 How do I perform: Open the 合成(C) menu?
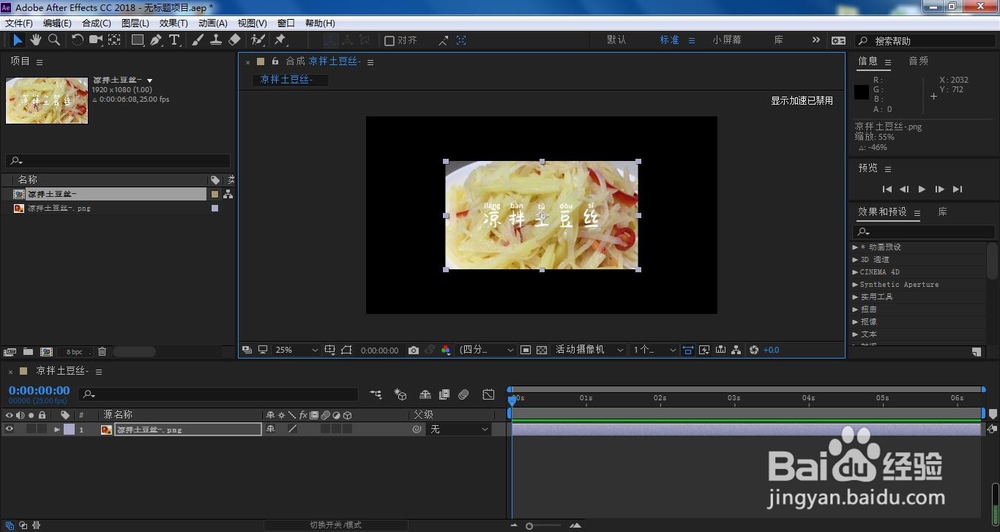(96, 23)
